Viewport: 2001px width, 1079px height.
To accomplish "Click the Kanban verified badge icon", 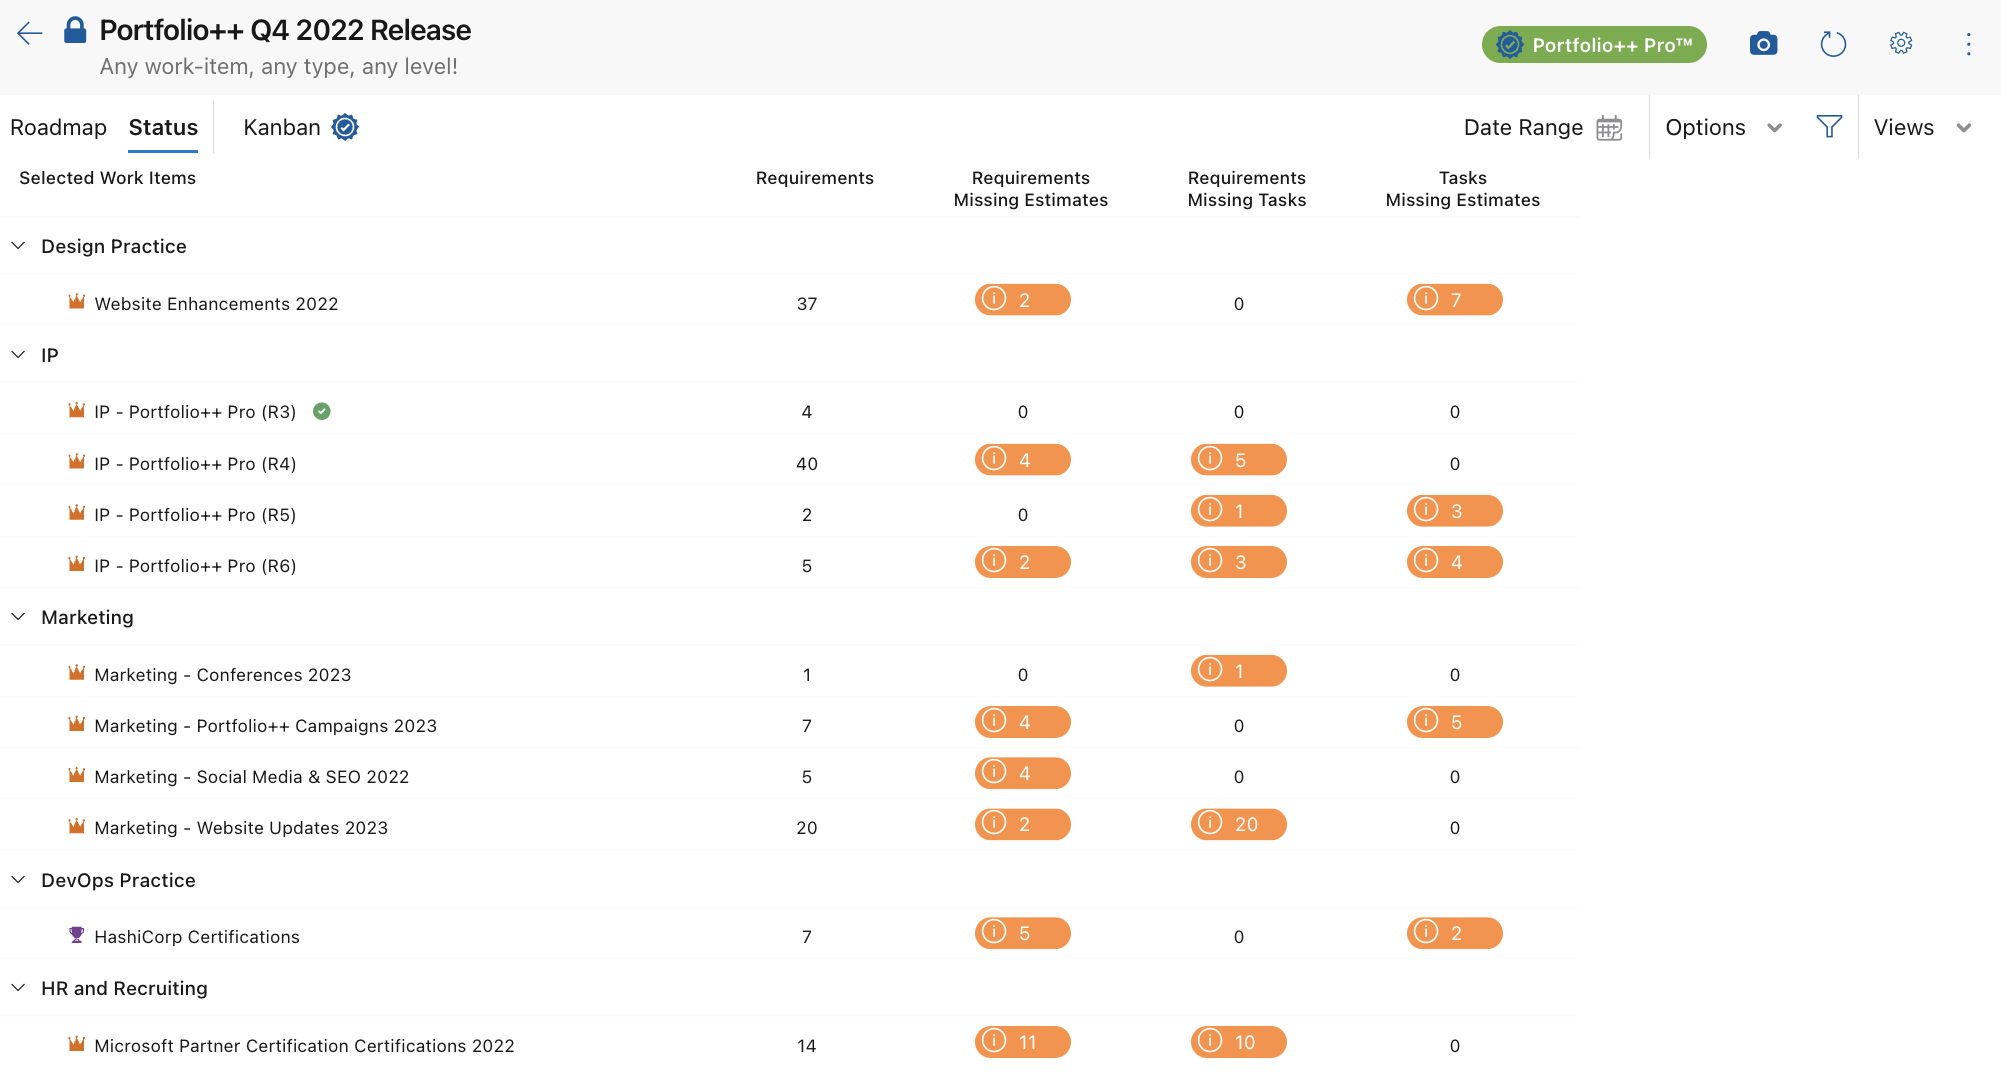I will [345, 127].
